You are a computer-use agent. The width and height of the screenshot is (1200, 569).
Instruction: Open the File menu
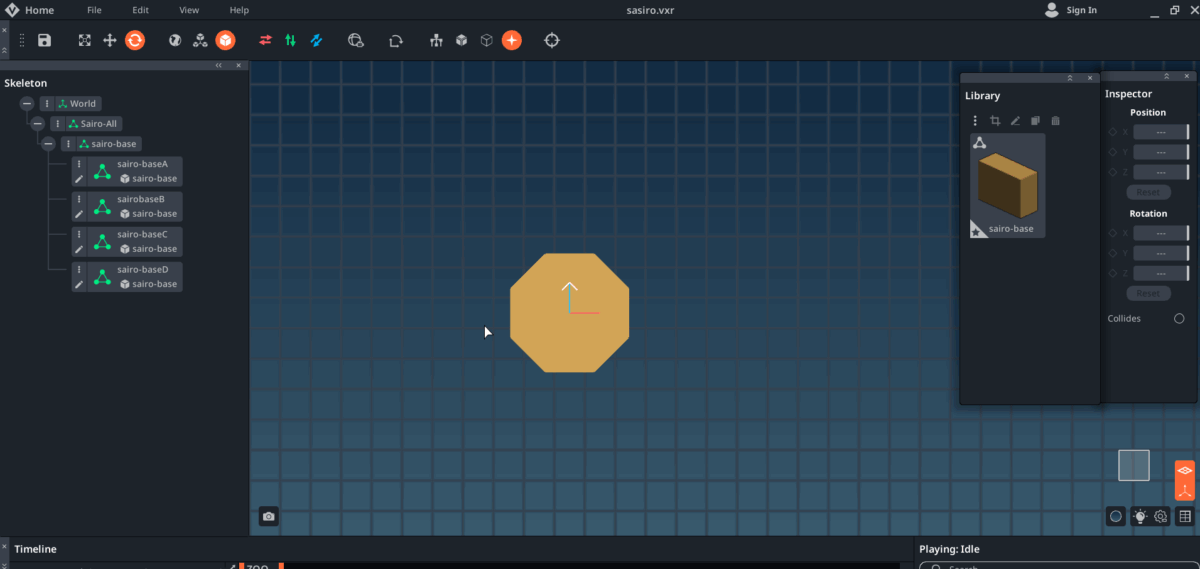click(94, 10)
